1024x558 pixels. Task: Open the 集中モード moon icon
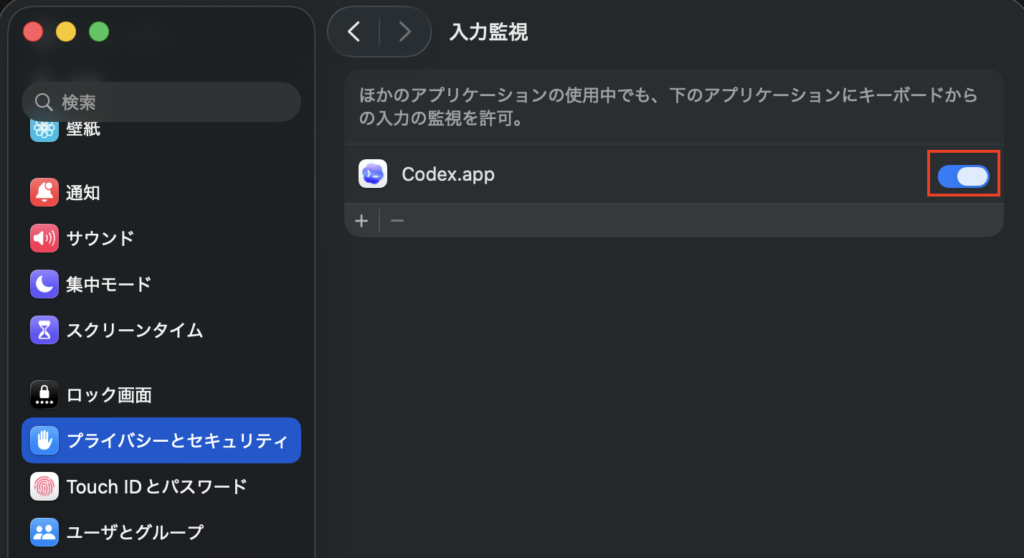tap(44, 284)
